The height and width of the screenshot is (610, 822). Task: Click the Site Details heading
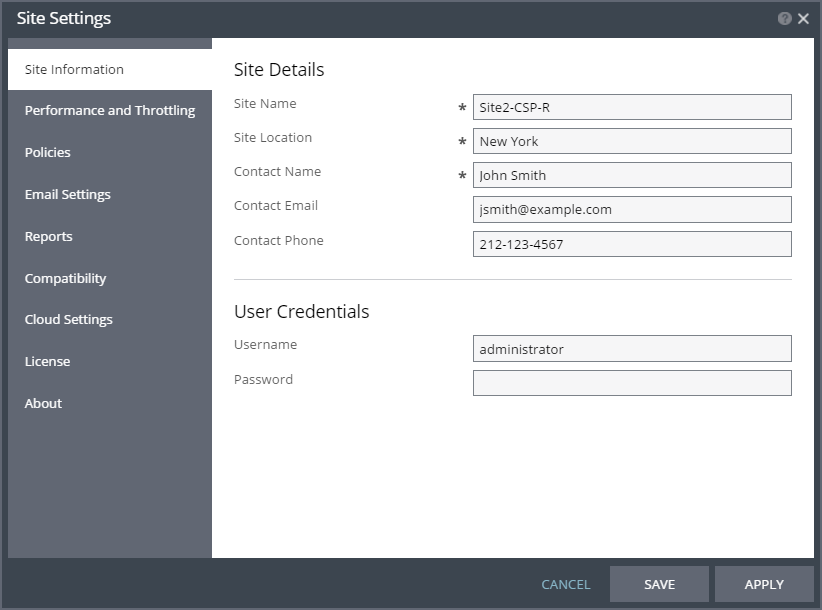[x=279, y=70]
